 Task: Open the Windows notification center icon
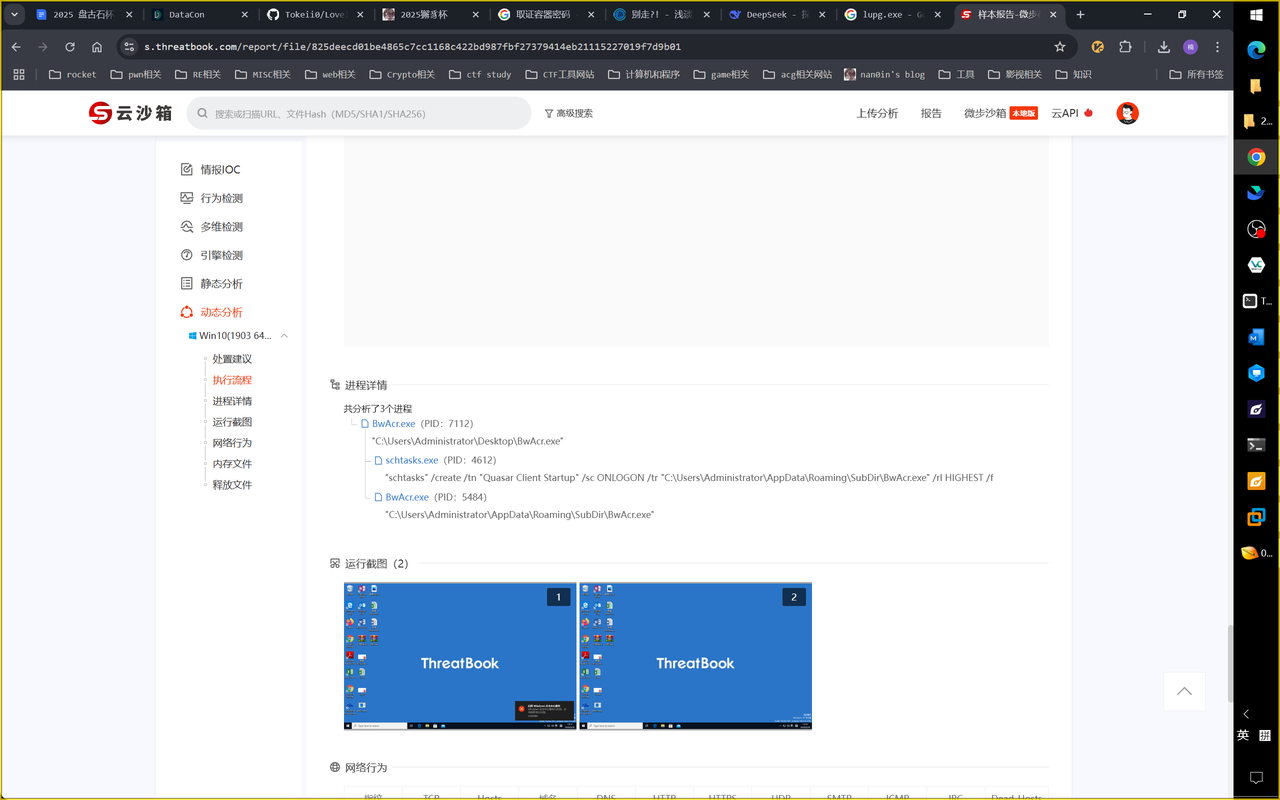pyautogui.click(x=1256, y=777)
